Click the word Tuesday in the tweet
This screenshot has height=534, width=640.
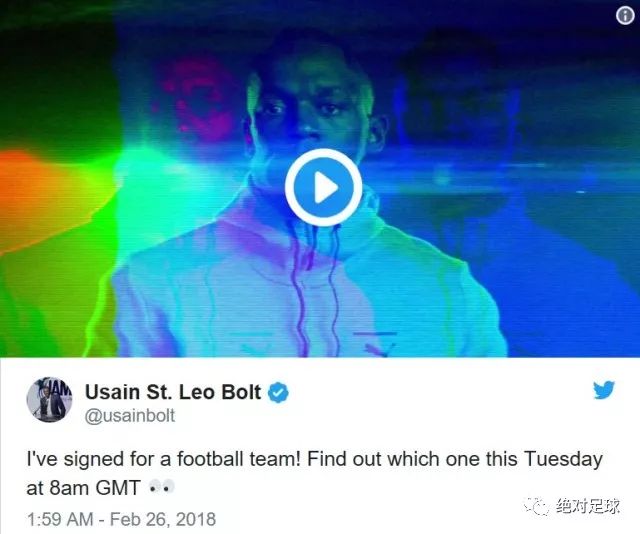(x=563, y=459)
